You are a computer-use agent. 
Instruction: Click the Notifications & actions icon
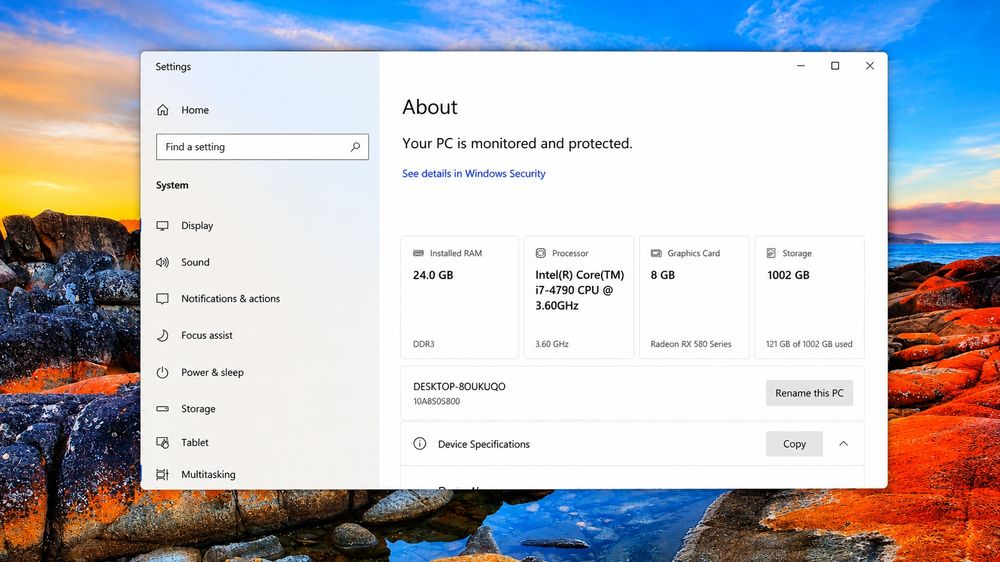[x=163, y=299]
